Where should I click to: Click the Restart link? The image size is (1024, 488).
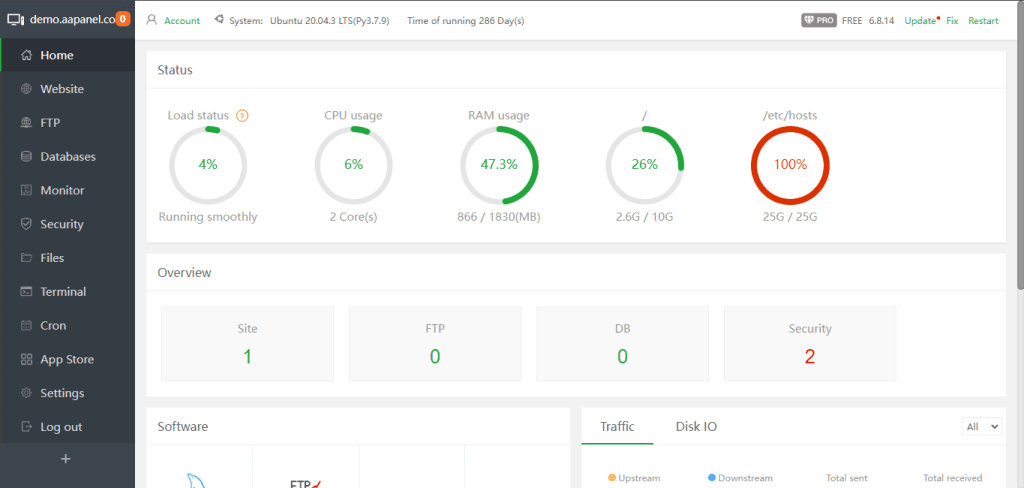click(x=984, y=20)
